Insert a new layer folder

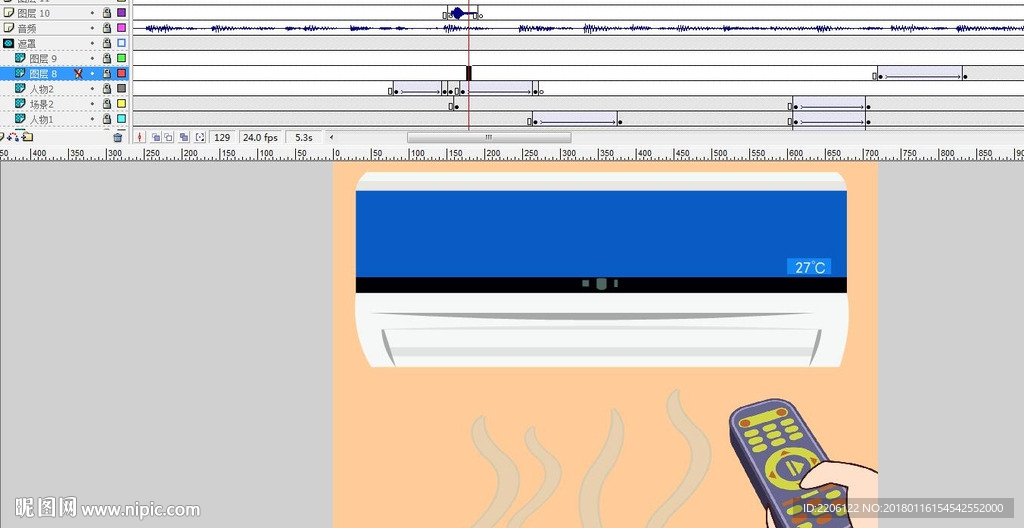pos(27,137)
